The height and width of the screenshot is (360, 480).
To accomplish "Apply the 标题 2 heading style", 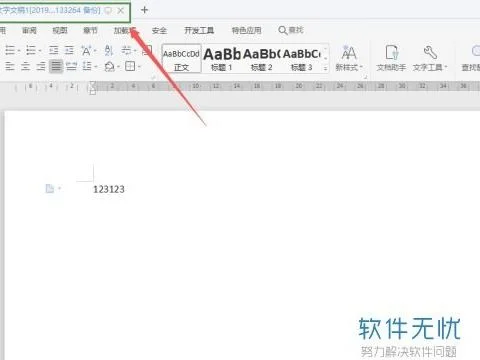I will coord(262,59).
